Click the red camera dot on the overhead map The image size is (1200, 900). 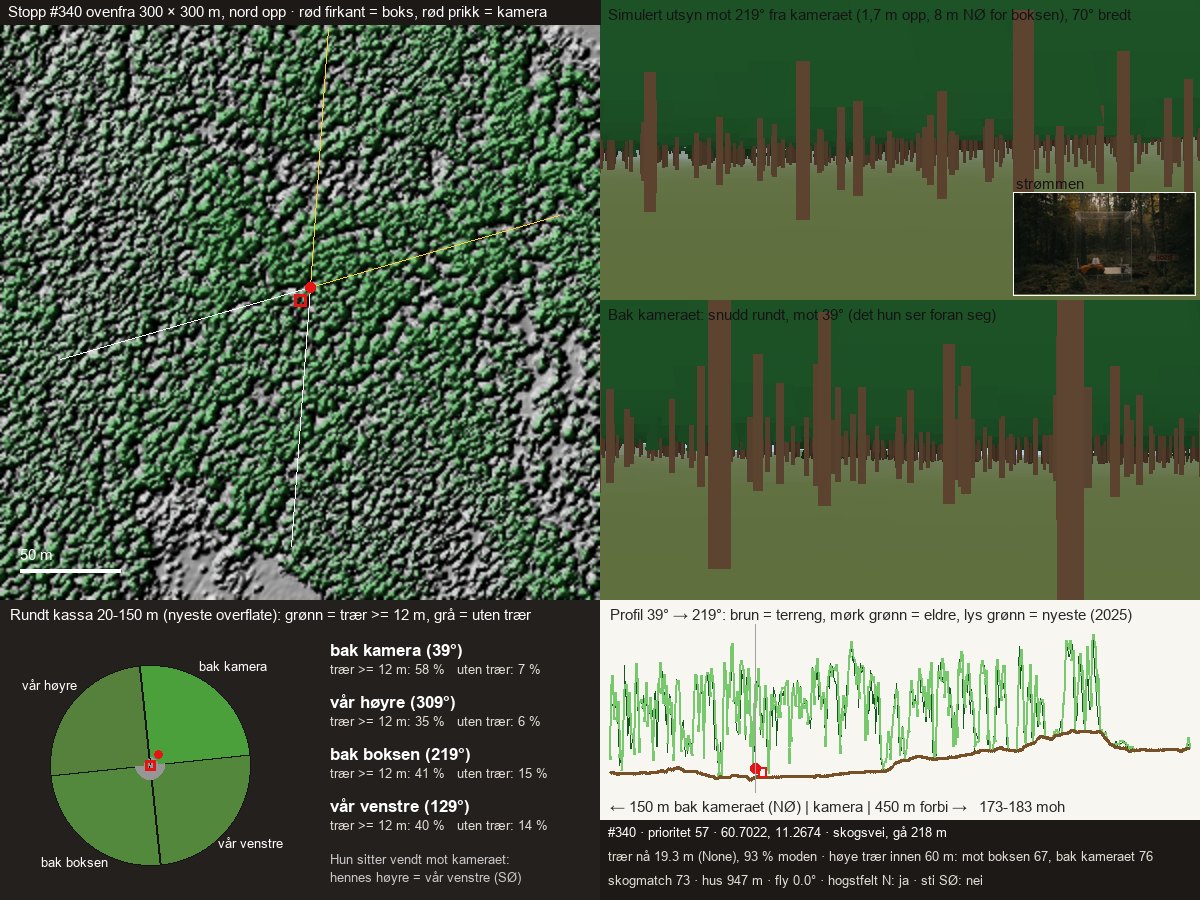coord(311,287)
